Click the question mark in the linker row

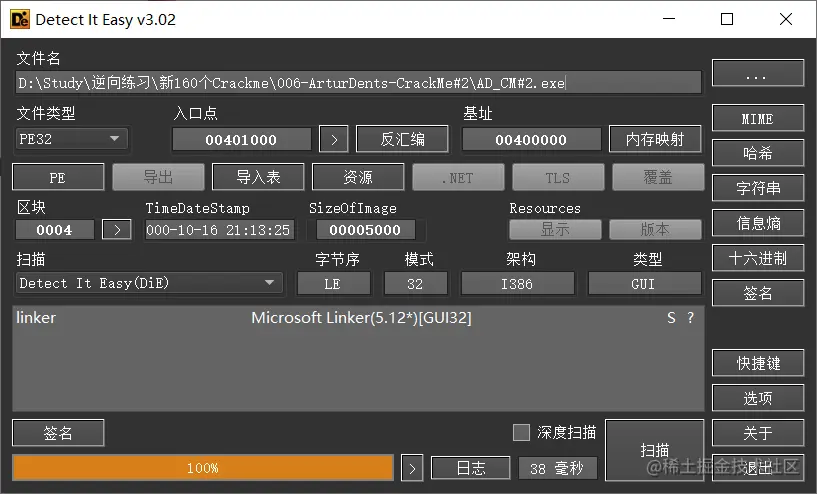coord(690,318)
